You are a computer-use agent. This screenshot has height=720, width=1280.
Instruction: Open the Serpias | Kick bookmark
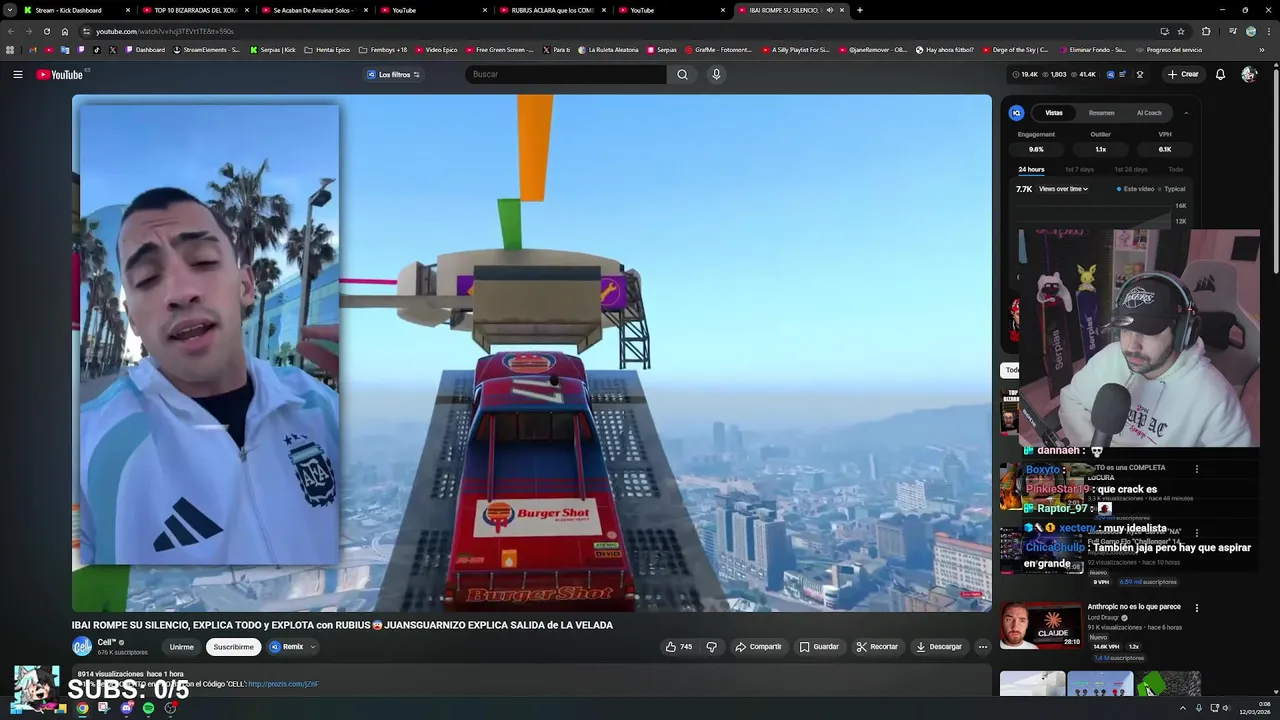[273, 50]
